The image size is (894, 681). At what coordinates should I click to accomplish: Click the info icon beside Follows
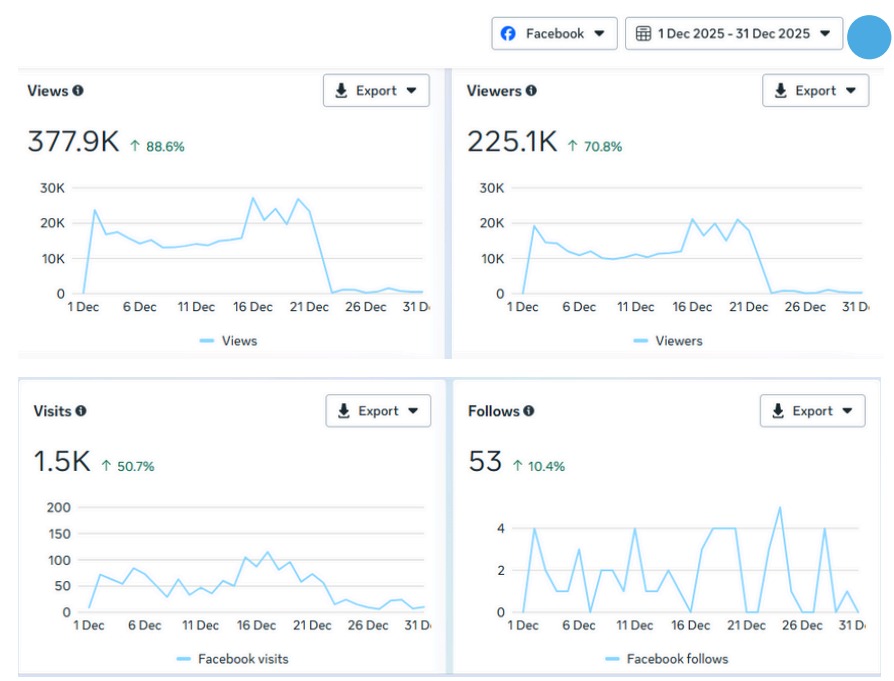coord(529,411)
